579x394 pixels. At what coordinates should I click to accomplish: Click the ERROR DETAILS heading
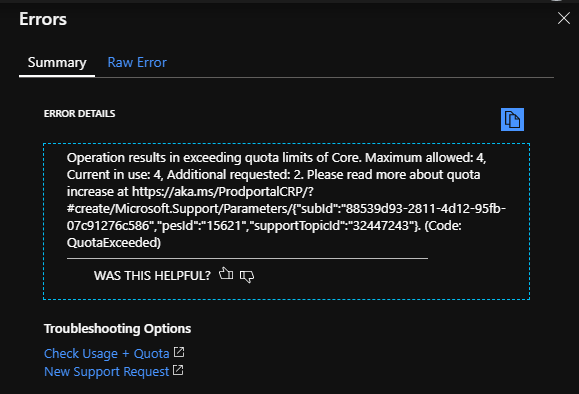79,113
